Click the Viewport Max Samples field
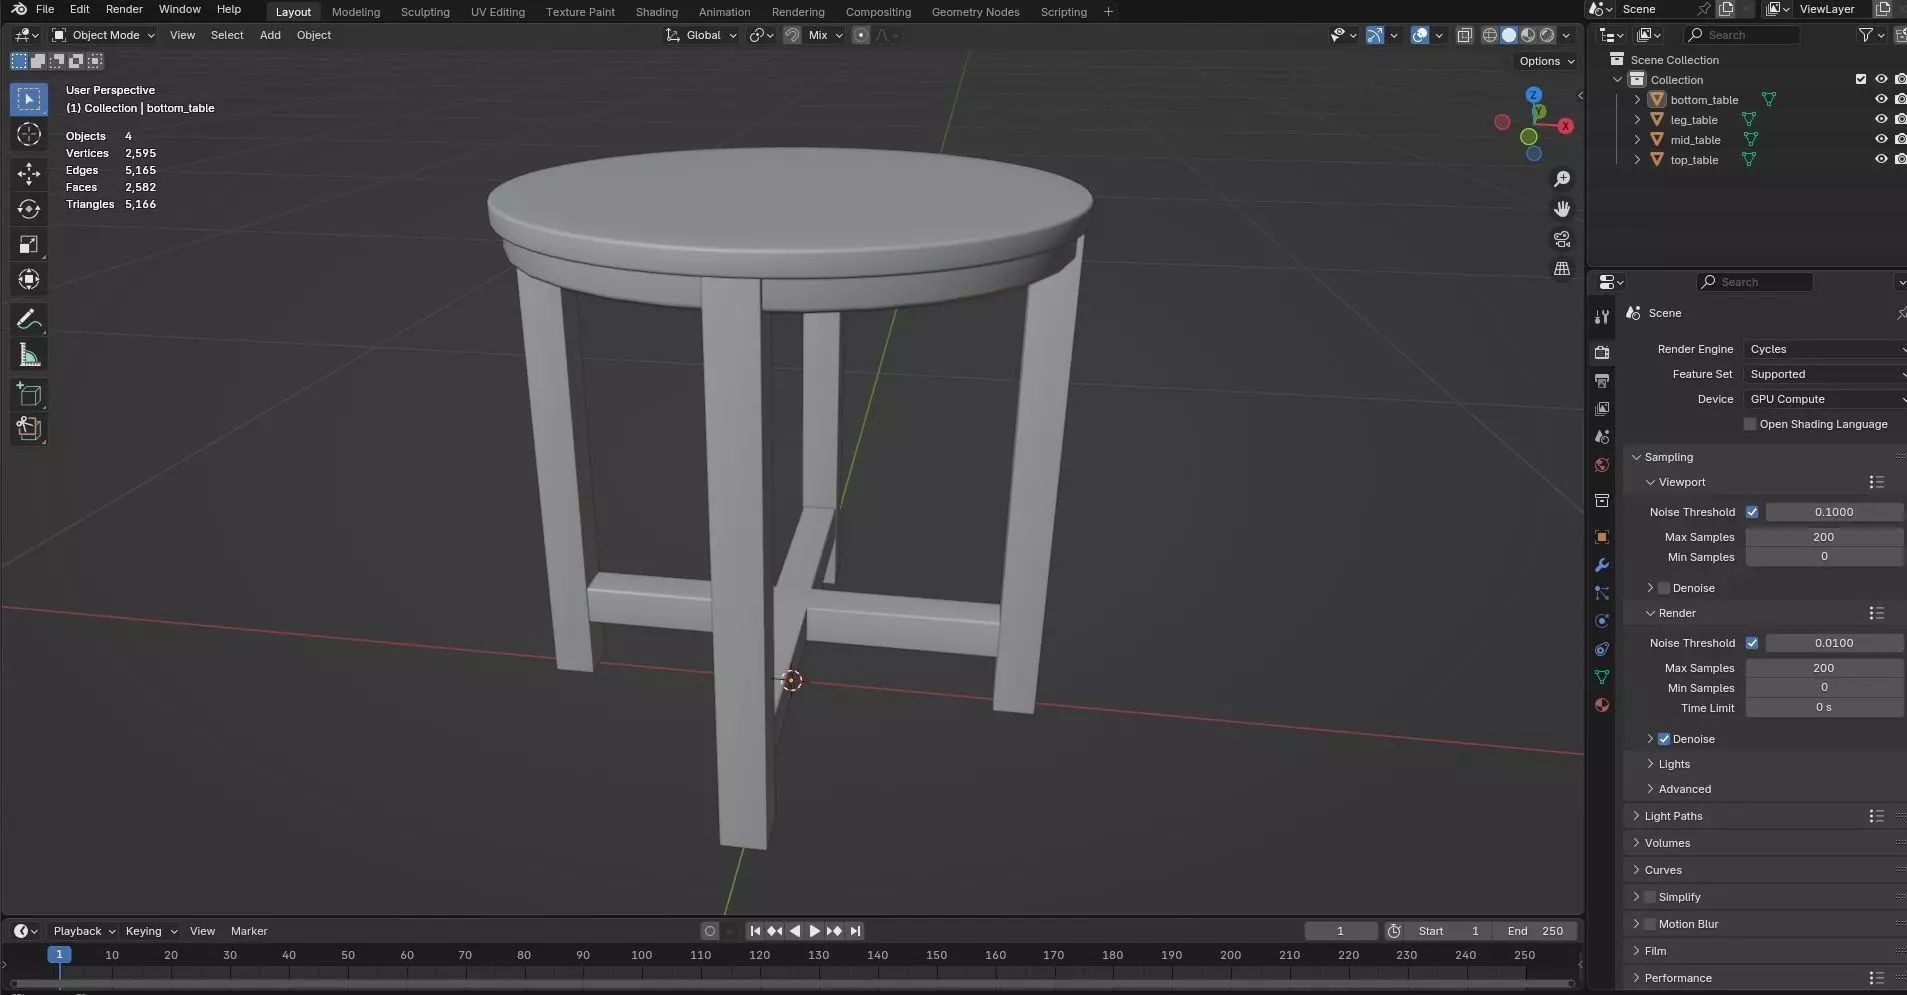Screen dimensions: 1907x995 (1824, 537)
